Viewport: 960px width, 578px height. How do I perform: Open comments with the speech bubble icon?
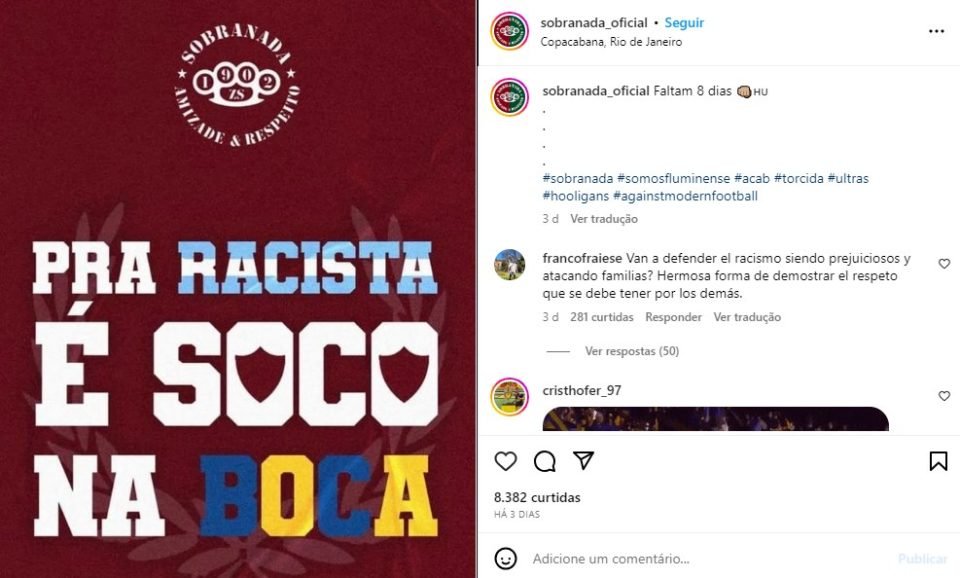coord(544,461)
